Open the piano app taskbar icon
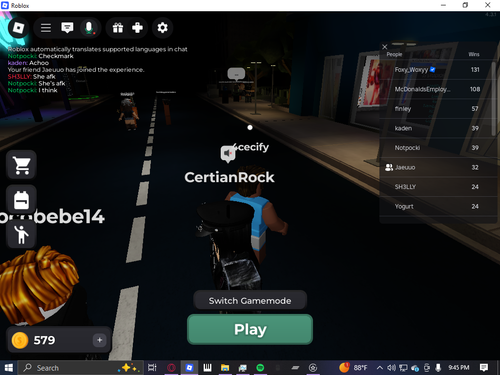Screen dimensions: 500x375 point(207,368)
